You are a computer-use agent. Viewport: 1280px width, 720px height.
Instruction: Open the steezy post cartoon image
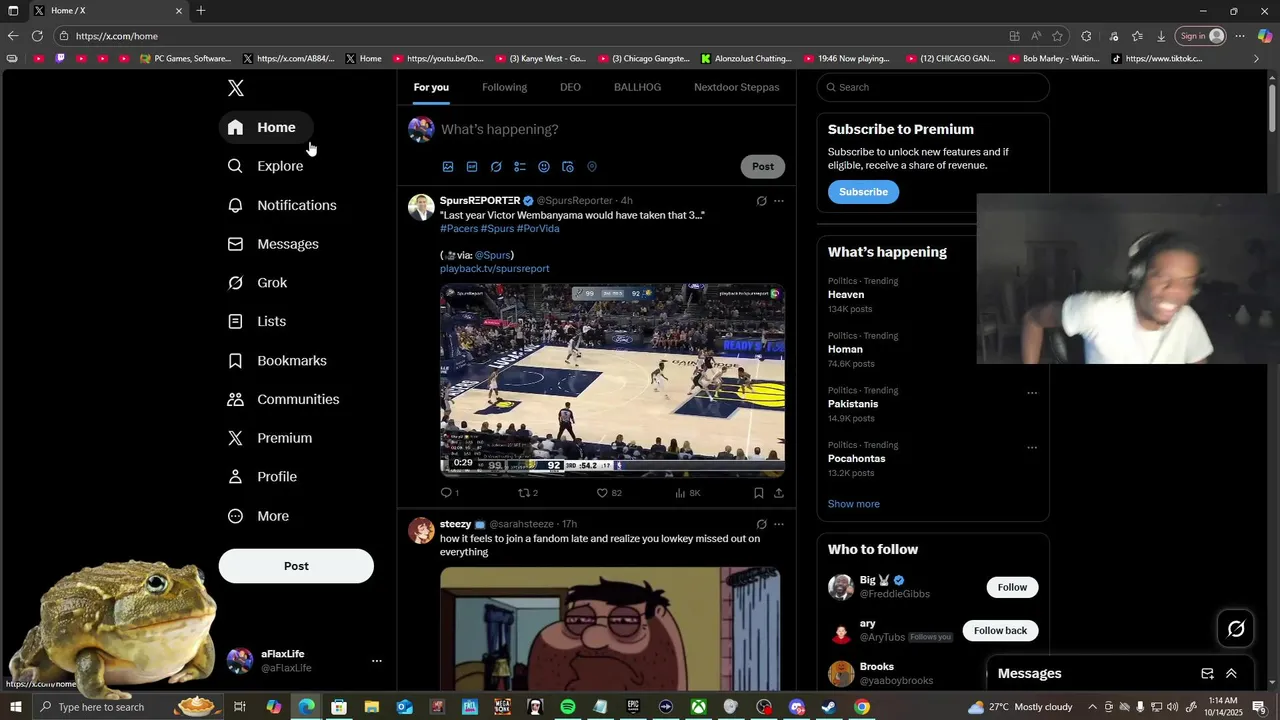click(x=610, y=629)
